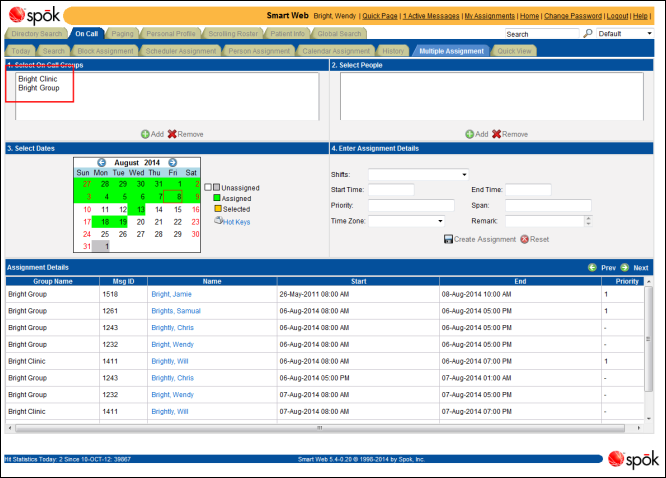Open Brights, Samual name link
666x478 pixels.
(x=176, y=311)
